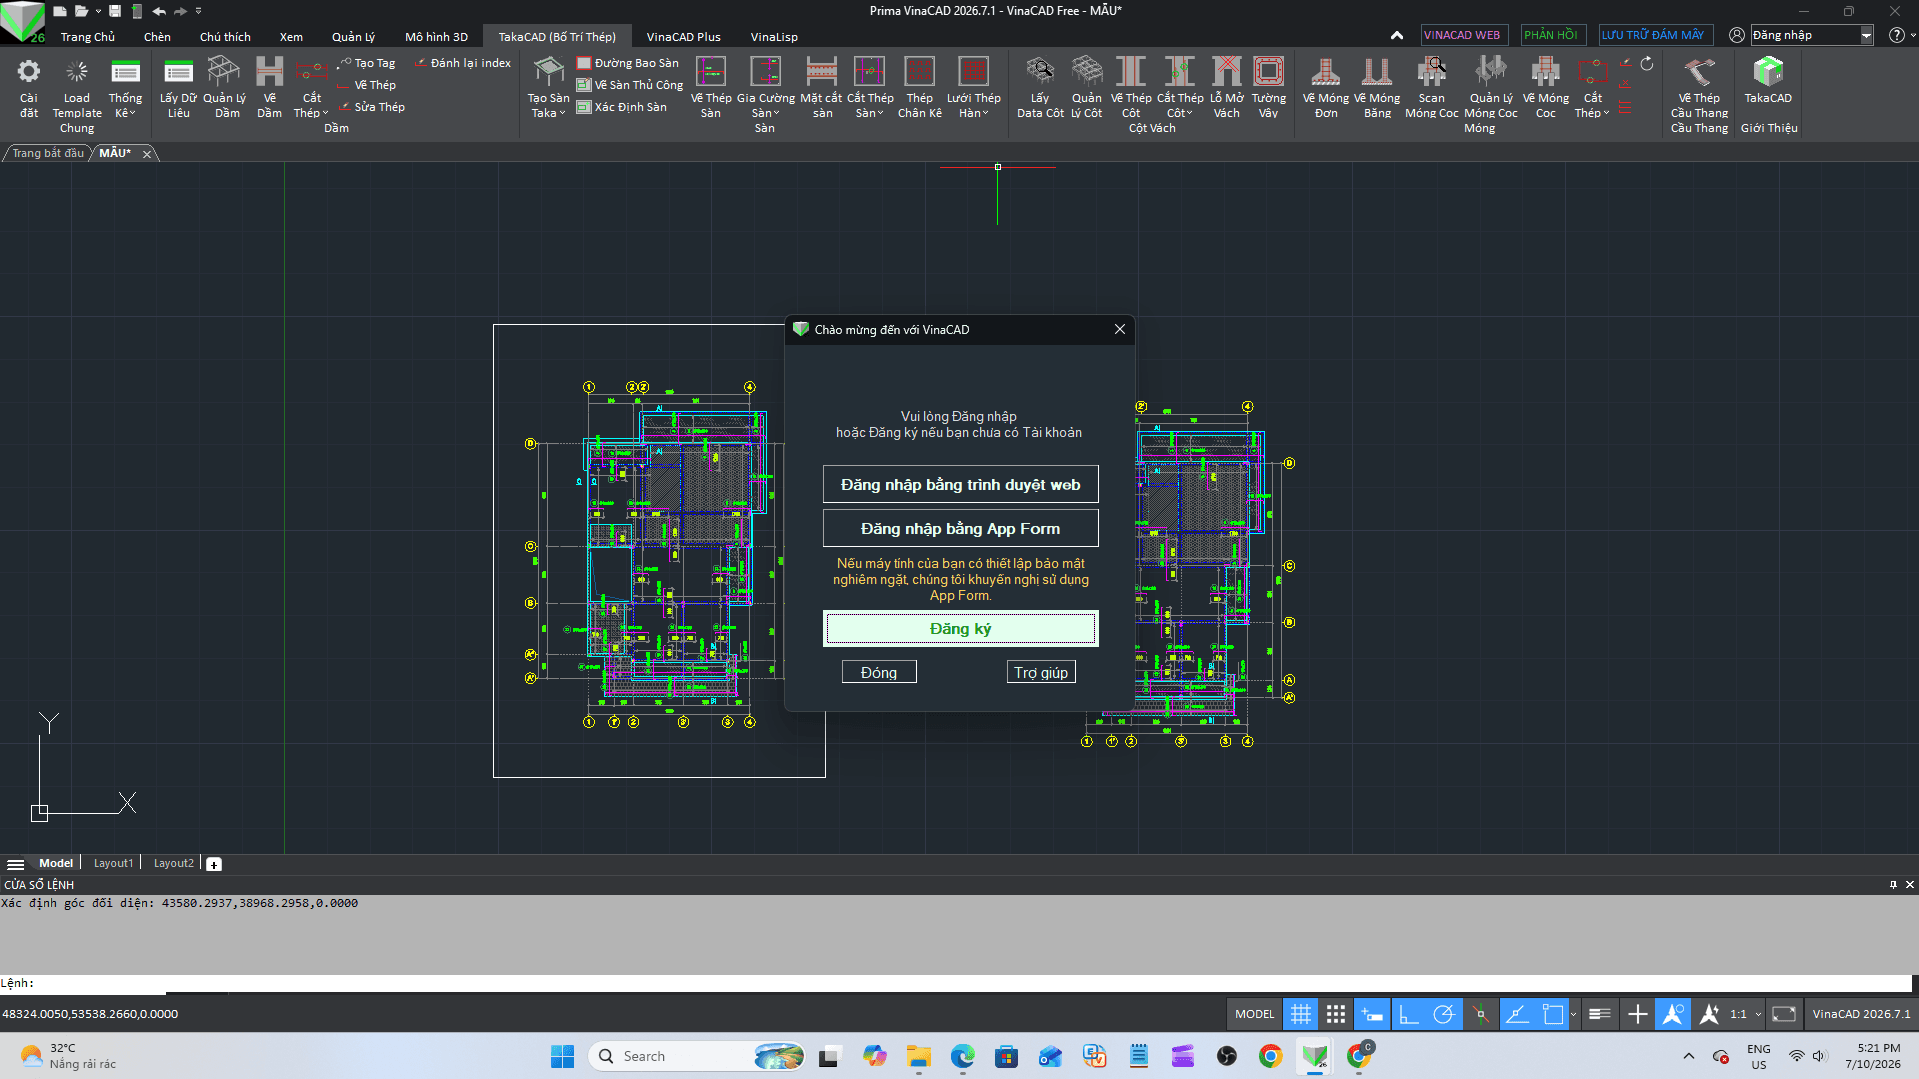Click Vẽ Móng Đơn footing tool
Viewport: 1919px width, 1079px height.
[1326, 87]
